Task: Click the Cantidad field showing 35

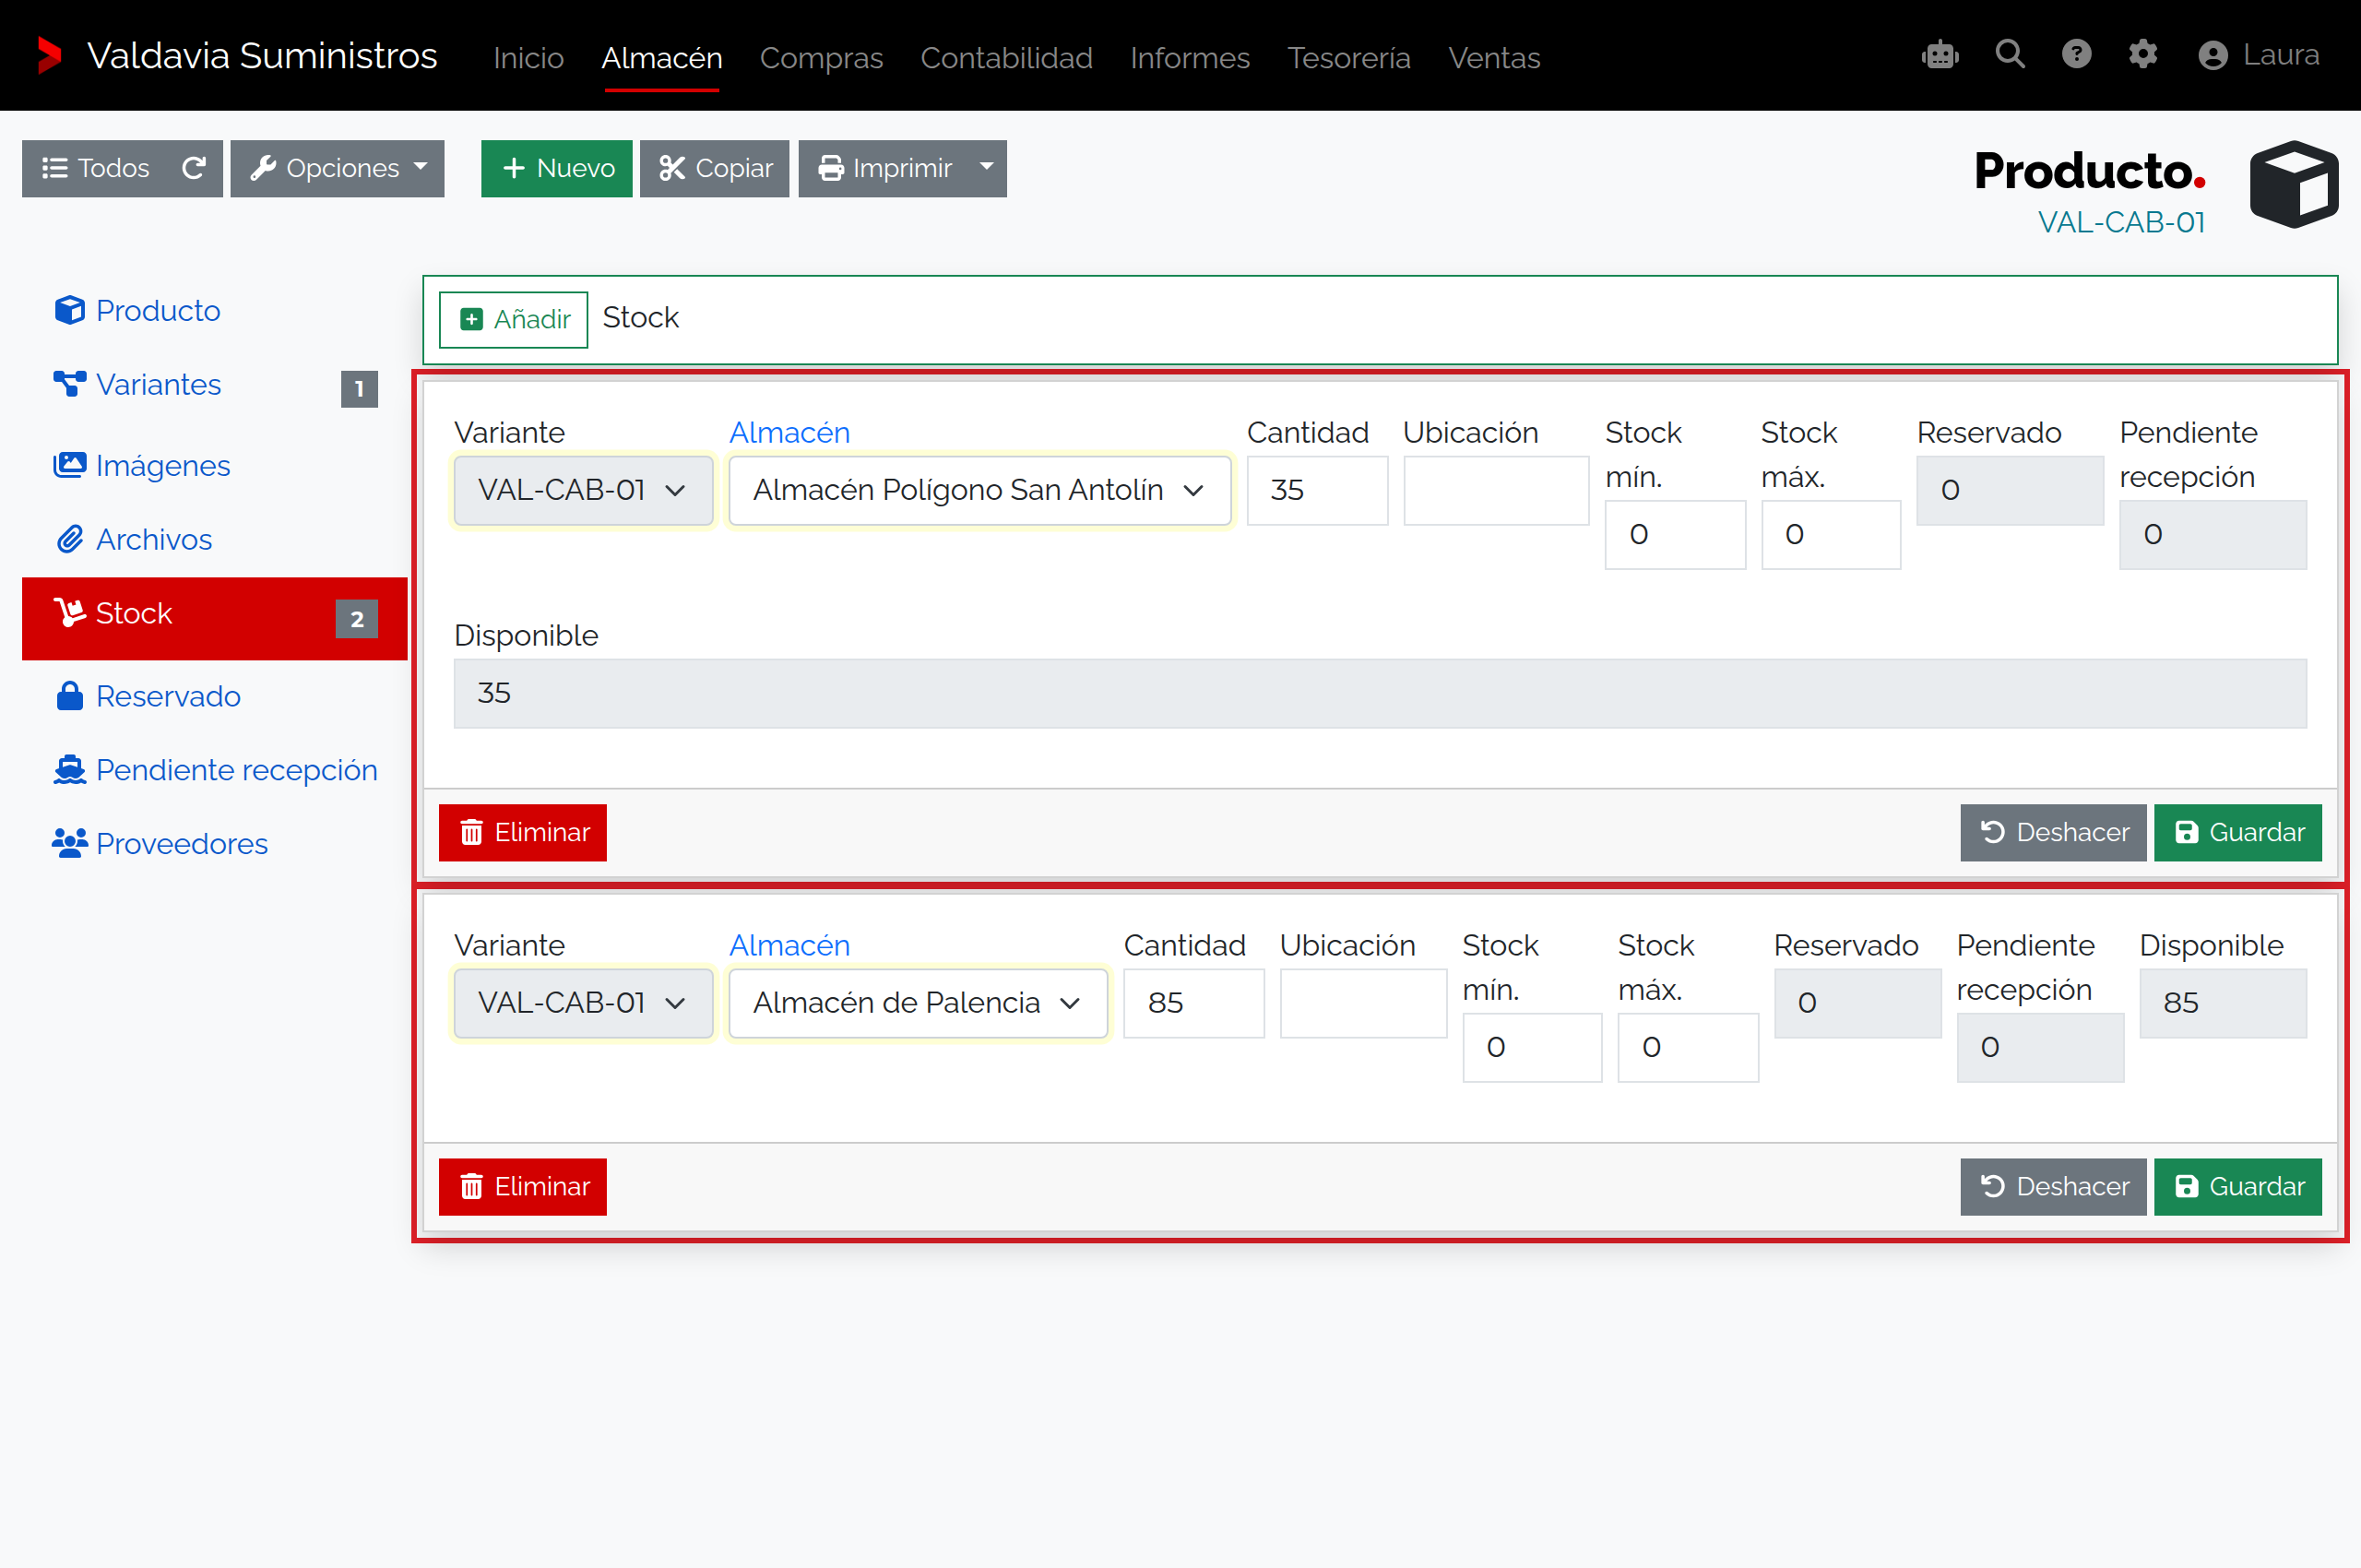Action: [1317, 490]
